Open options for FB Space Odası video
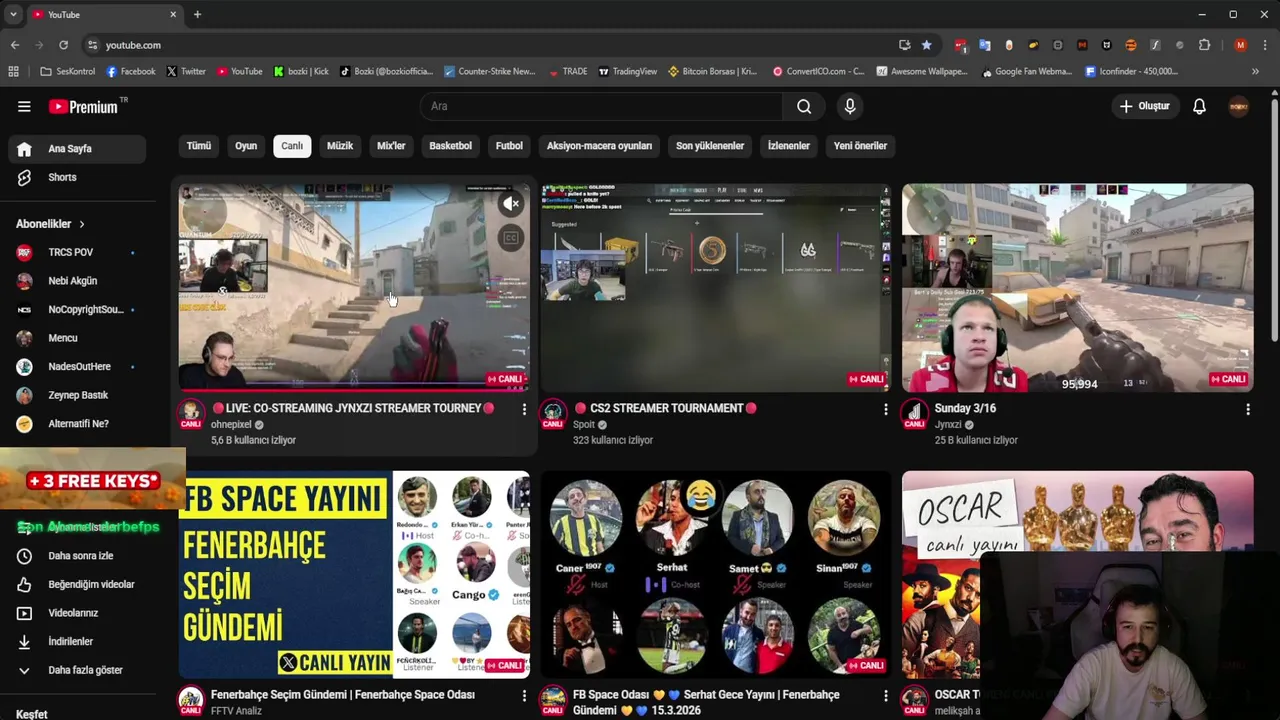1280x720 pixels. click(x=885, y=695)
